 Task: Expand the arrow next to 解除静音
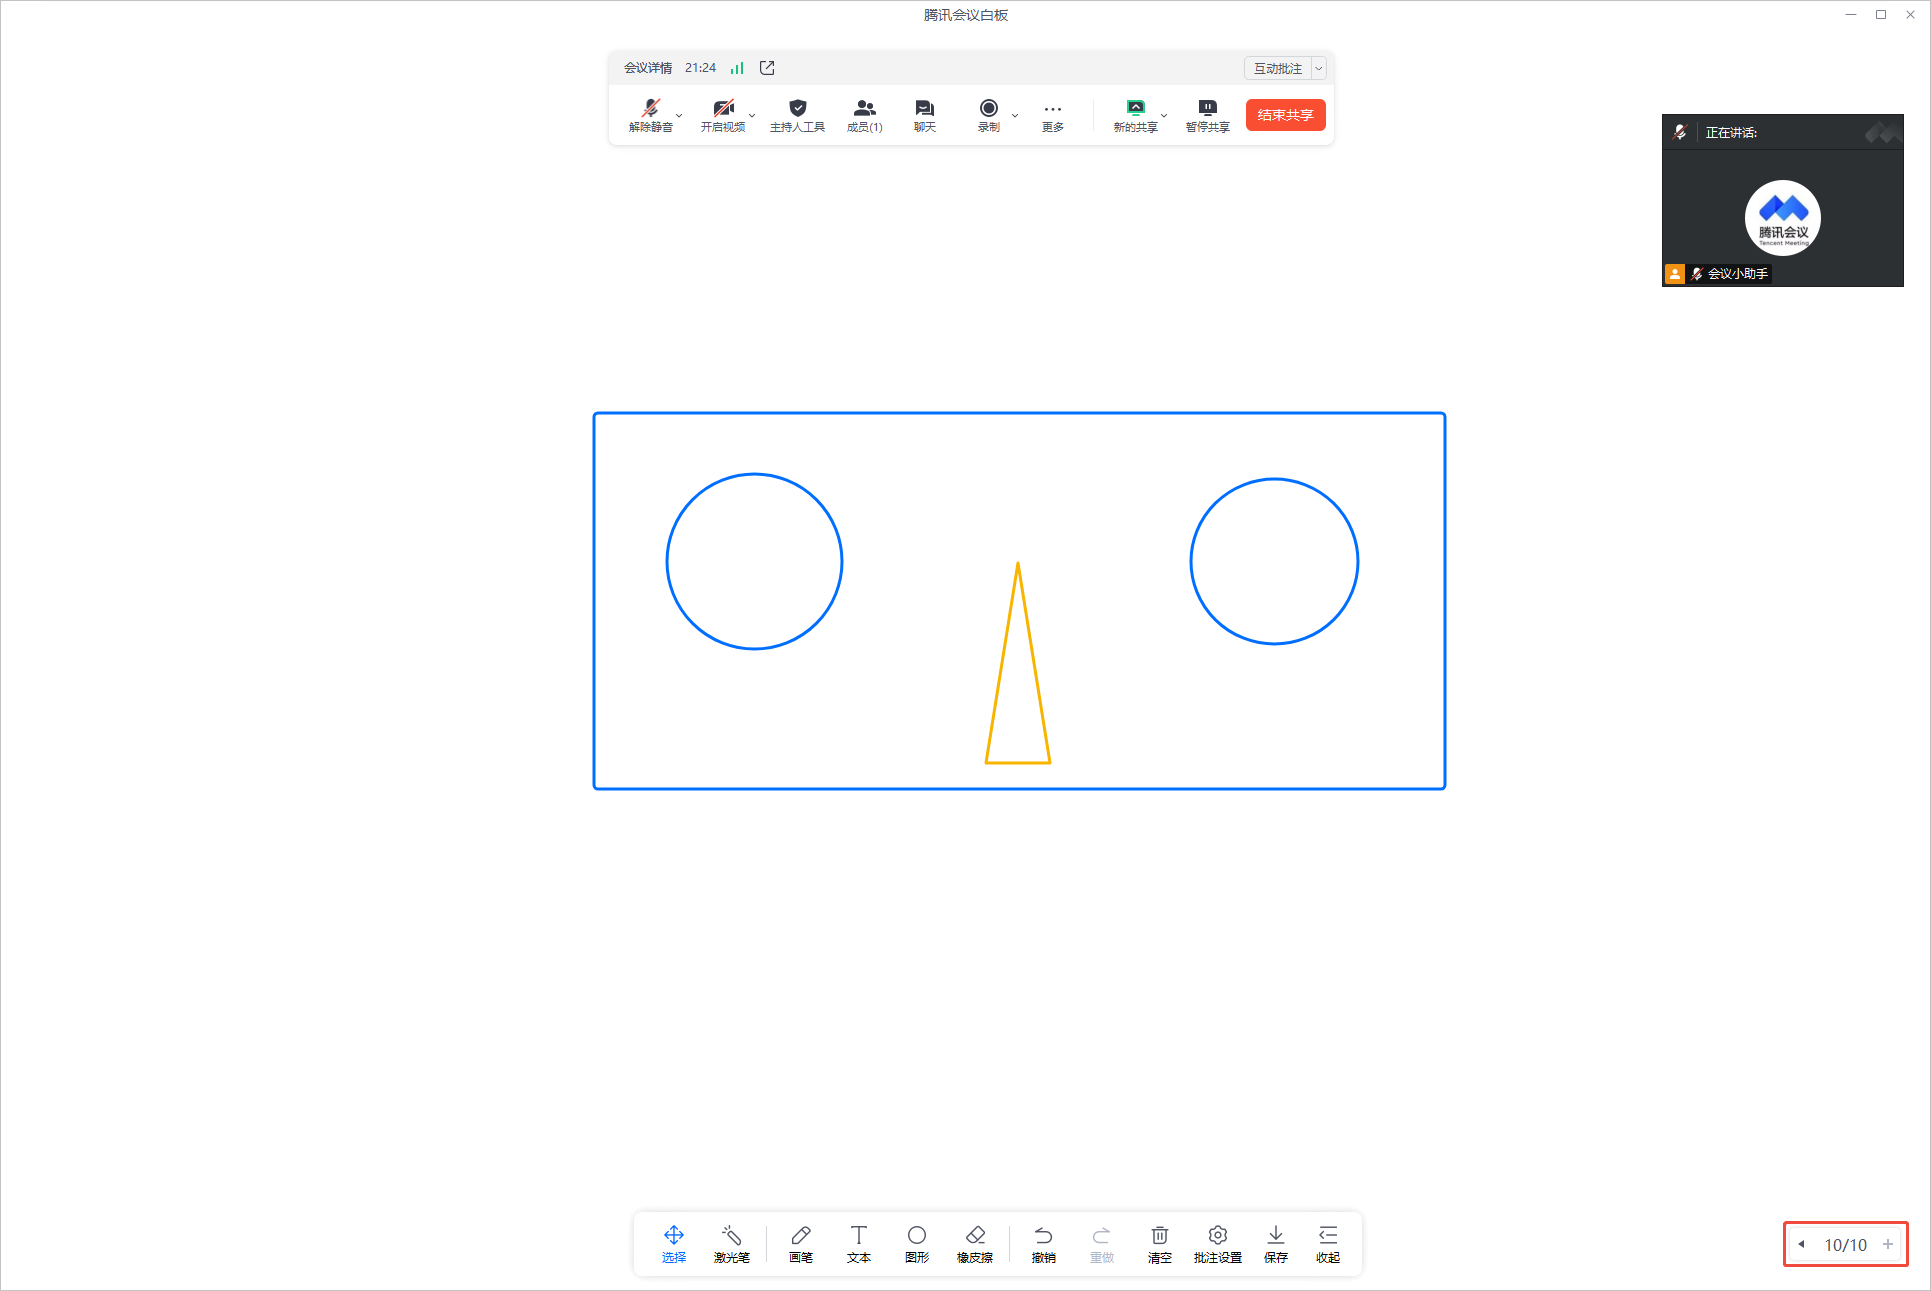click(679, 115)
